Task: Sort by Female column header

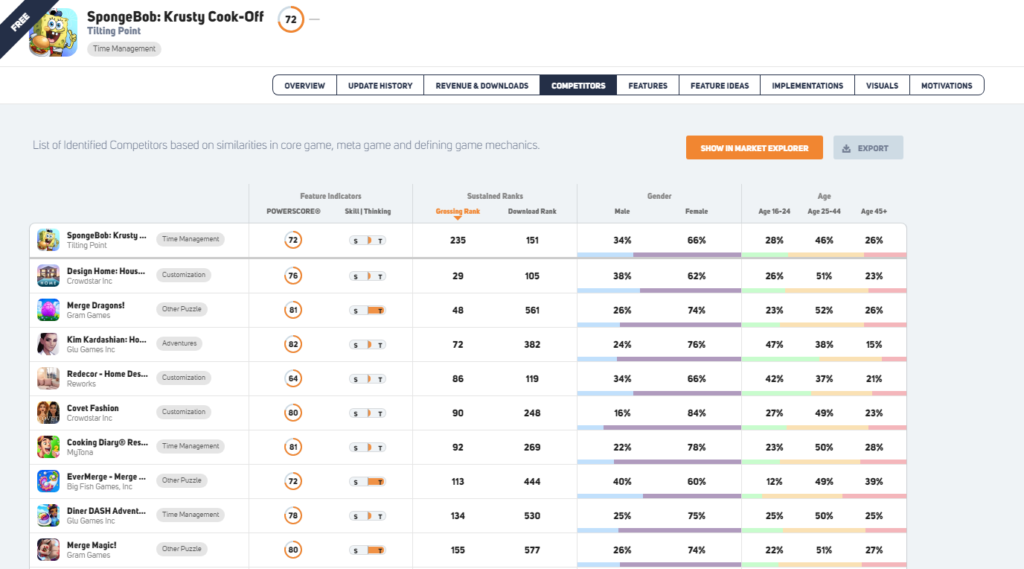Action: (x=696, y=212)
